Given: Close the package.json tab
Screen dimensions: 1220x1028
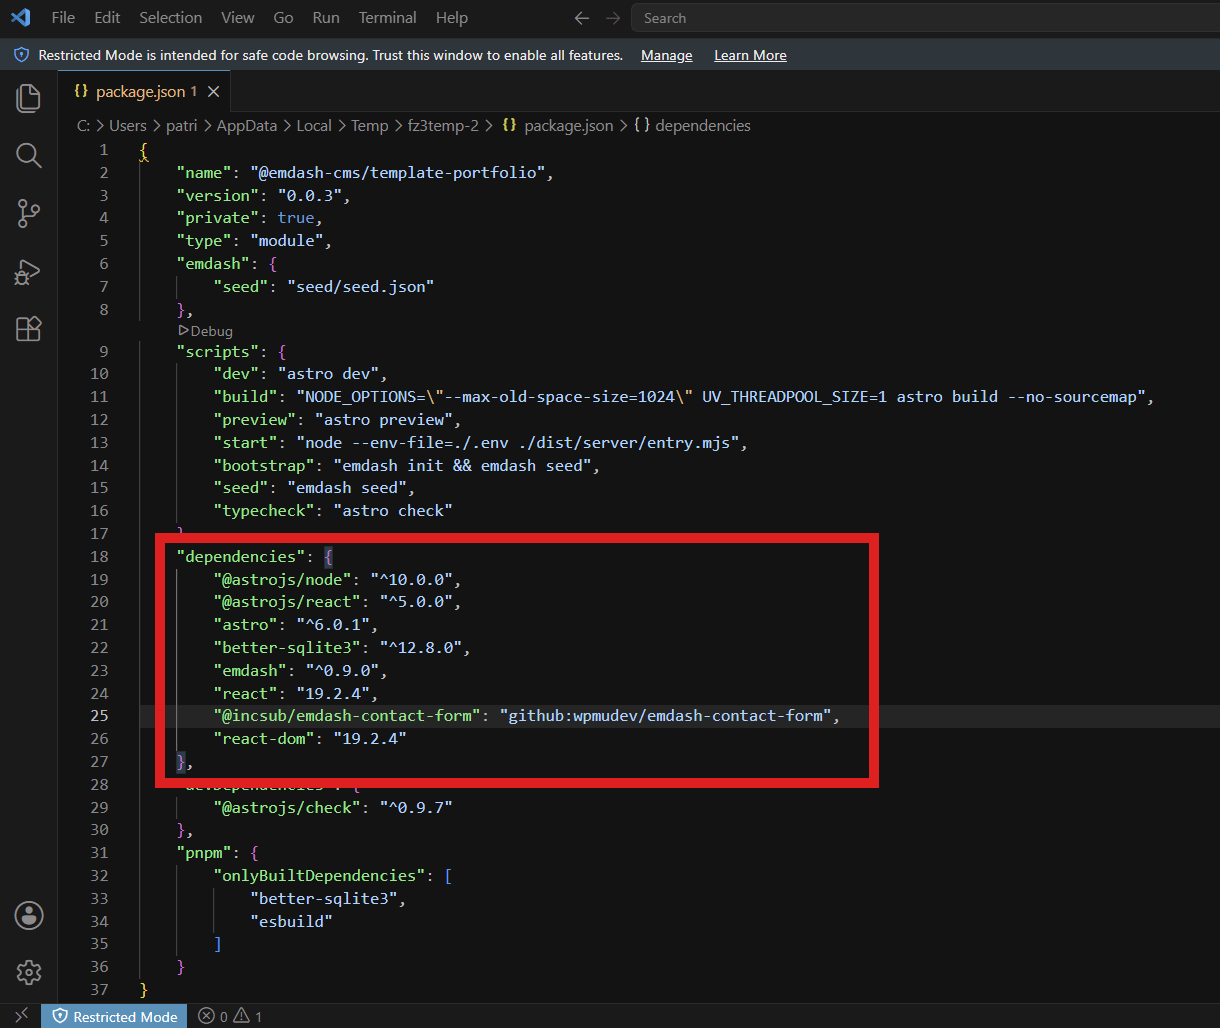Looking at the screenshot, I should [x=213, y=92].
